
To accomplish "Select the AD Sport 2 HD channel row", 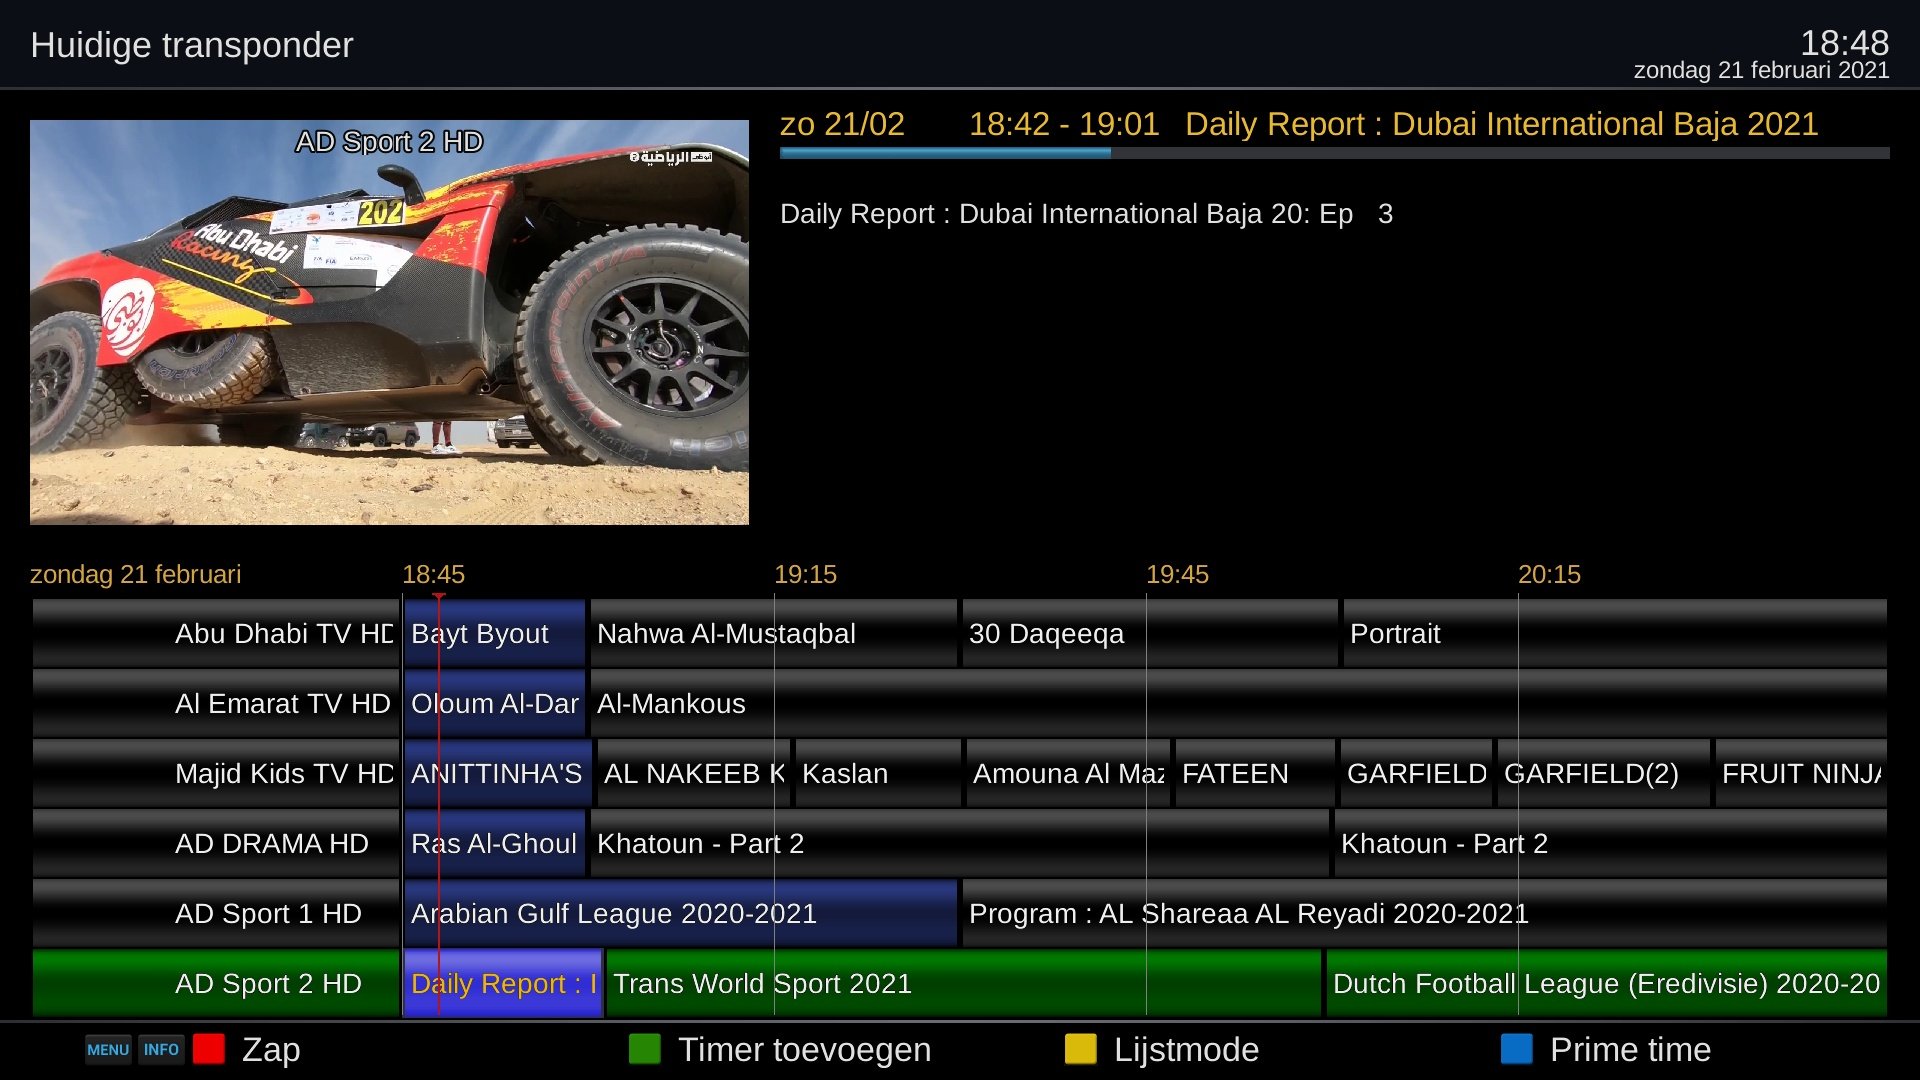I will point(216,983).
